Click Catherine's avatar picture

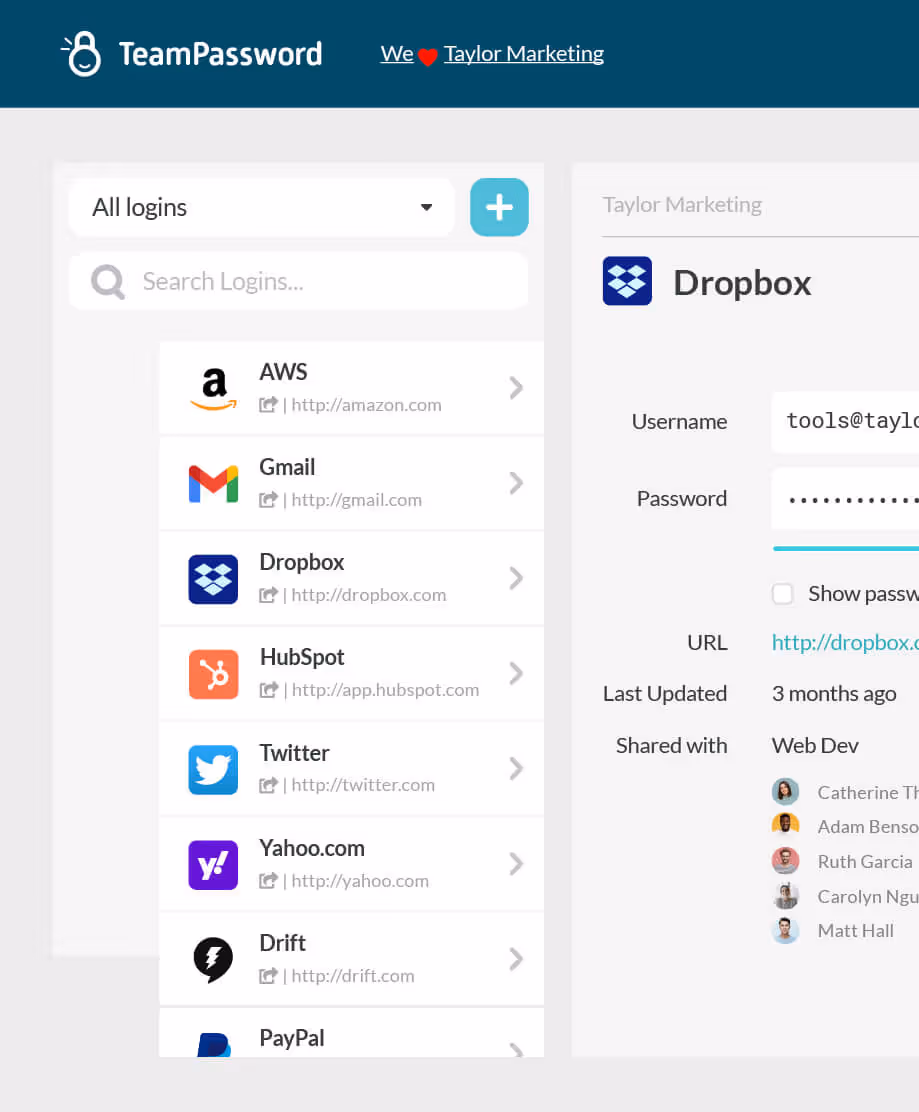786,791
